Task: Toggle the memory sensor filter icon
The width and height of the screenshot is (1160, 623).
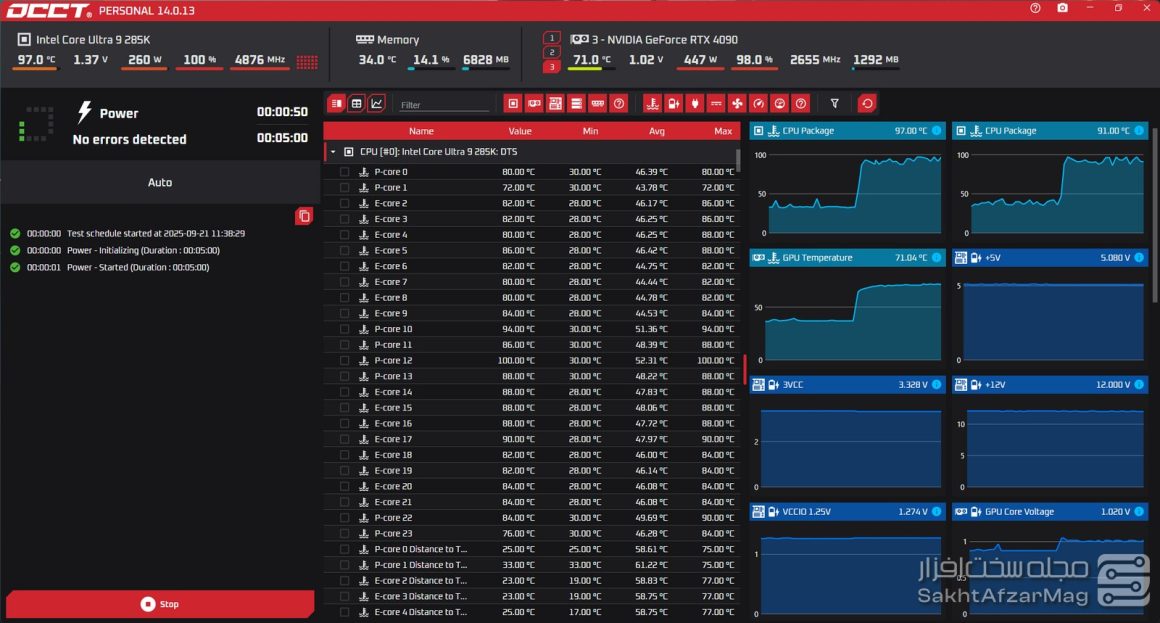Action: 598,104
